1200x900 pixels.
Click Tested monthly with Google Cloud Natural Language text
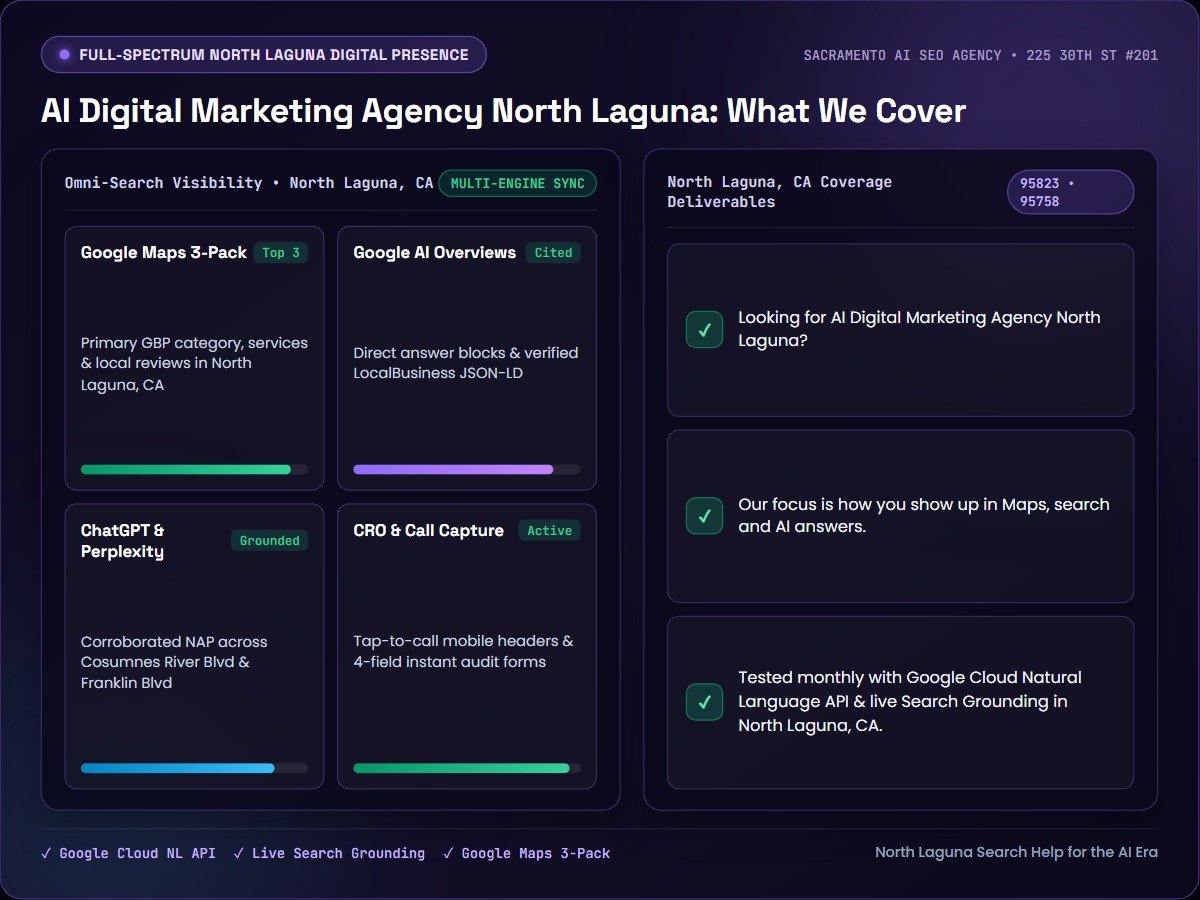[910, 702]
